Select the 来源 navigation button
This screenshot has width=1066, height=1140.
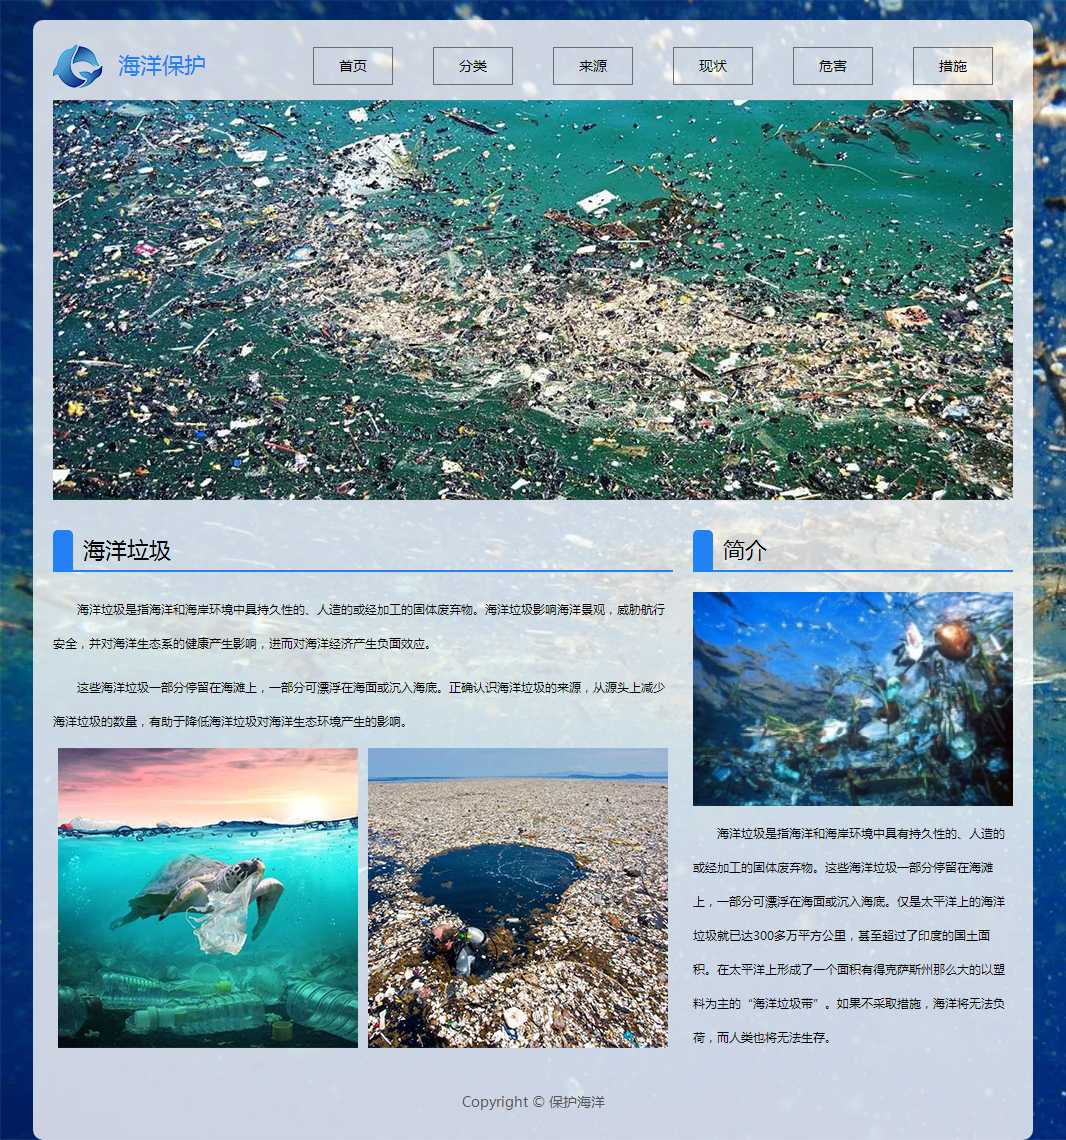[x=593, y=66]
